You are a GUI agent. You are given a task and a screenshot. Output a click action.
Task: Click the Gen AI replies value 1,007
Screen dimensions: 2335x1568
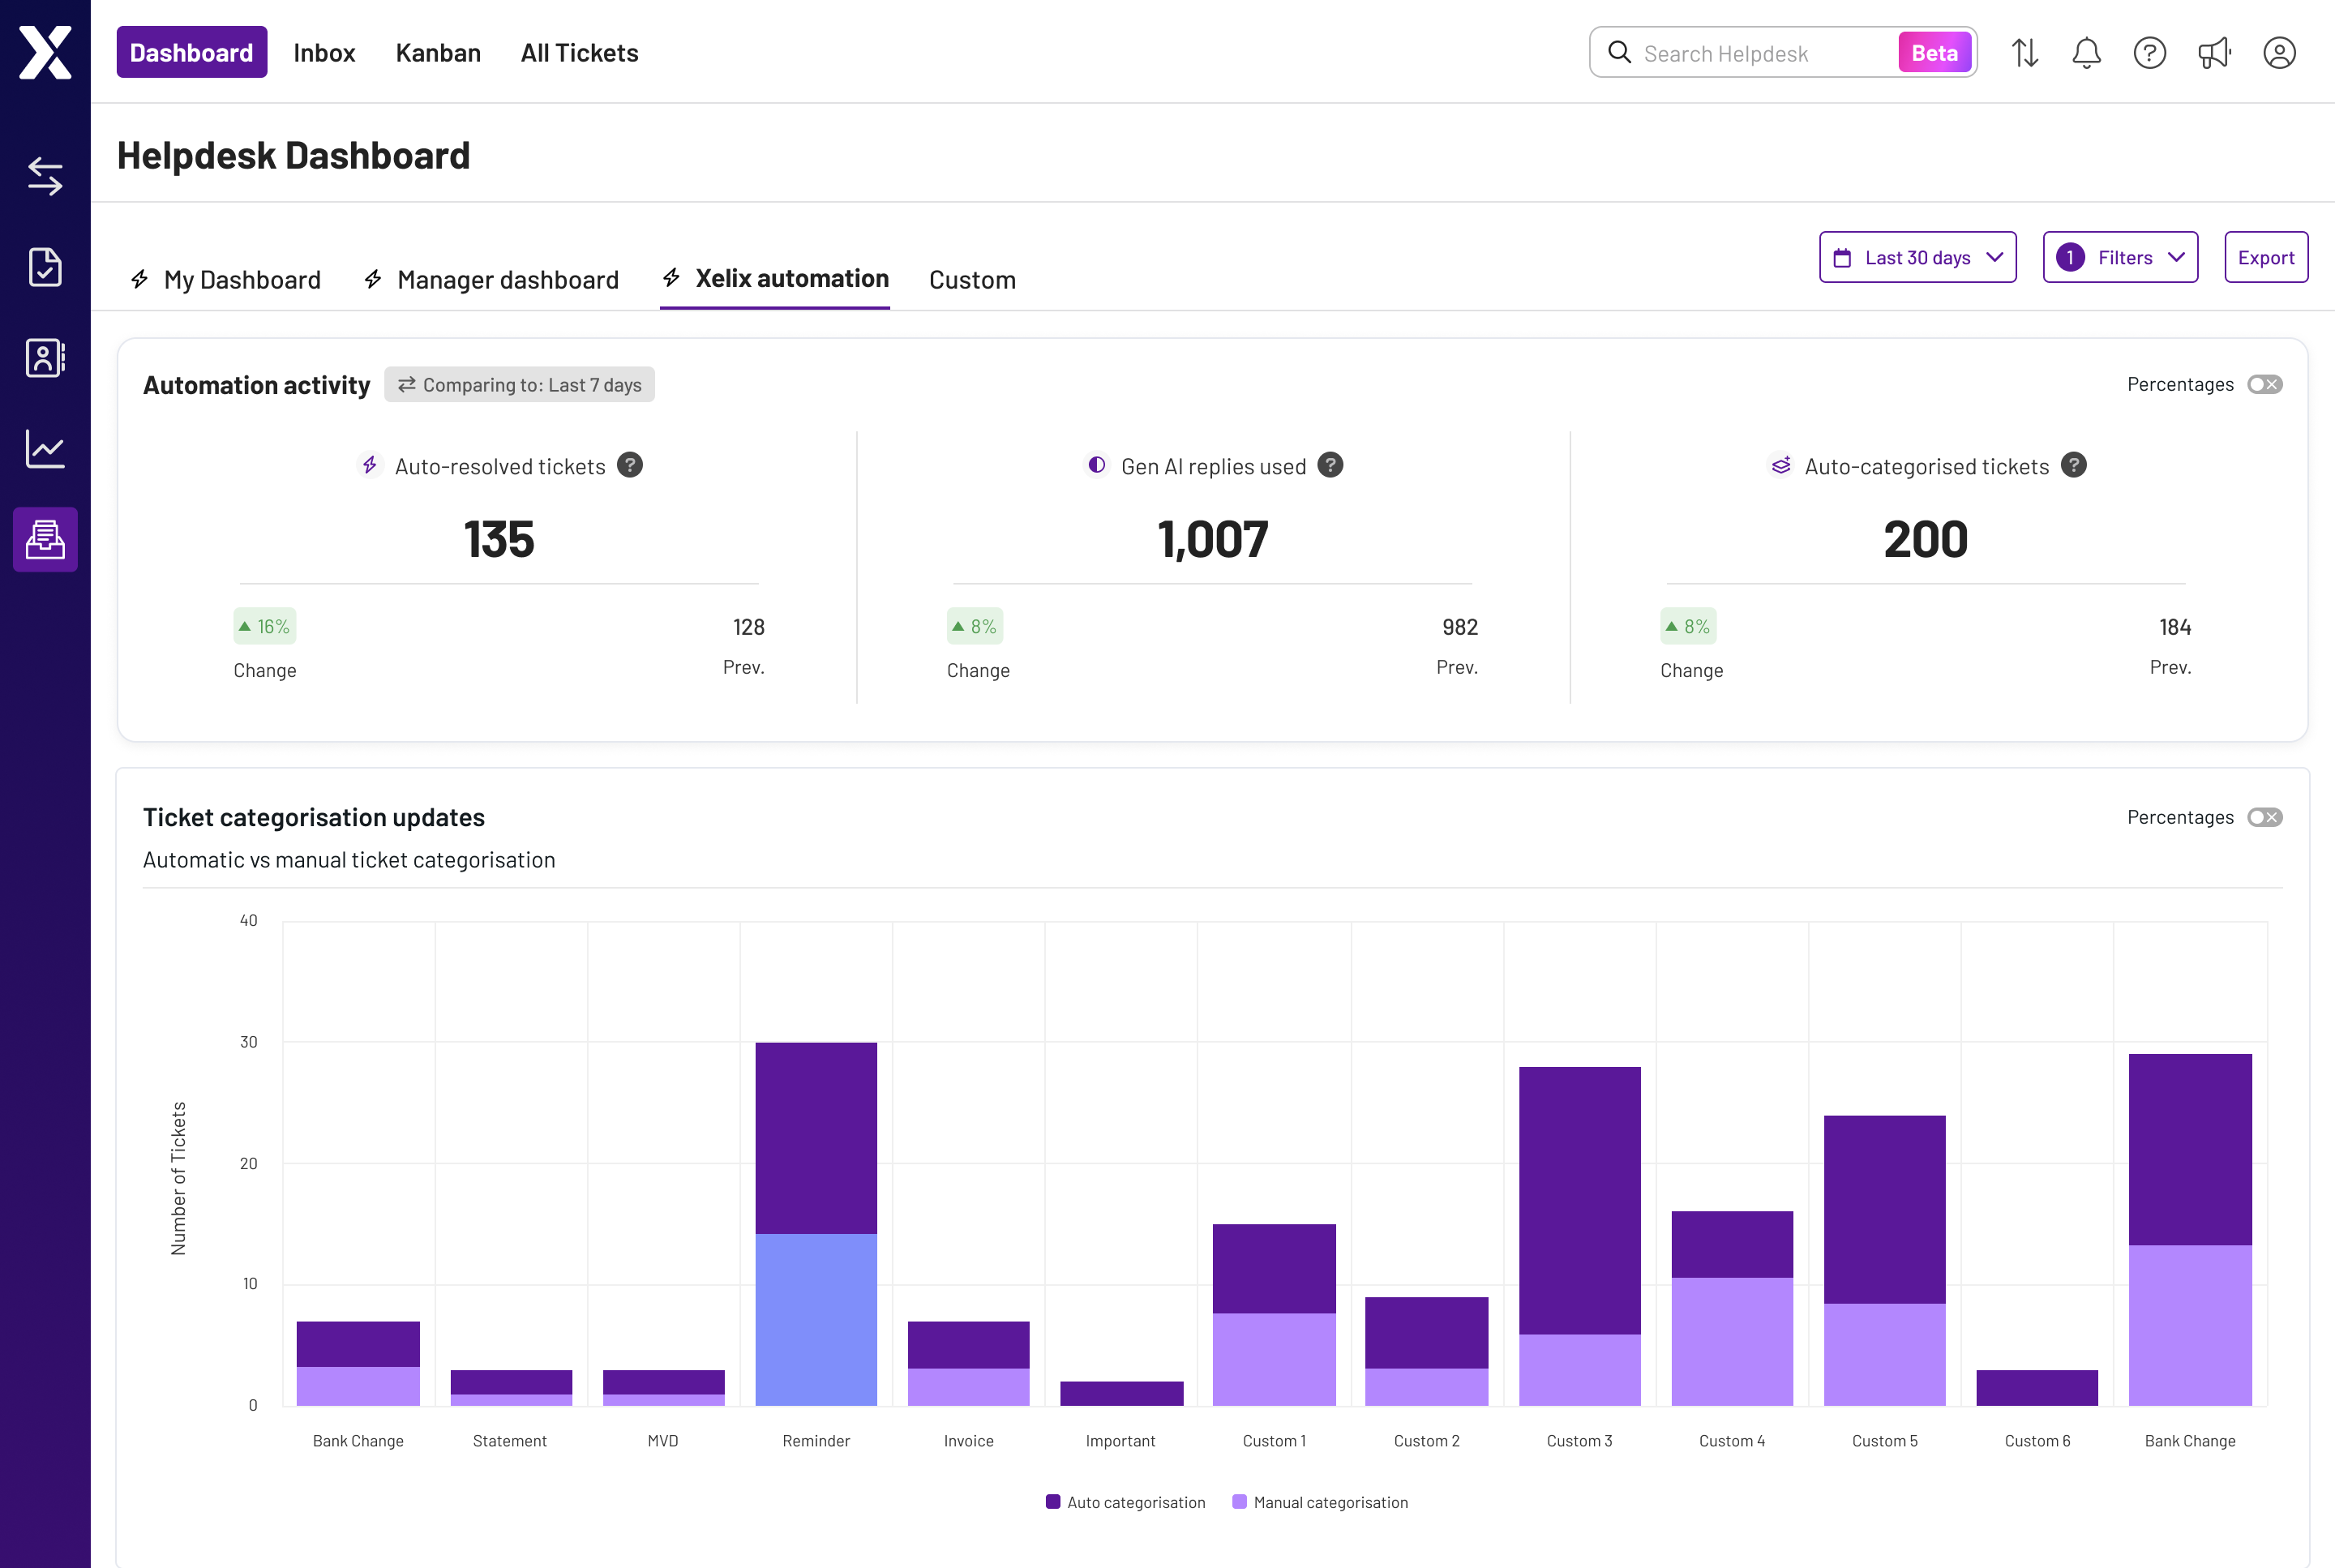pos(1212,539)
